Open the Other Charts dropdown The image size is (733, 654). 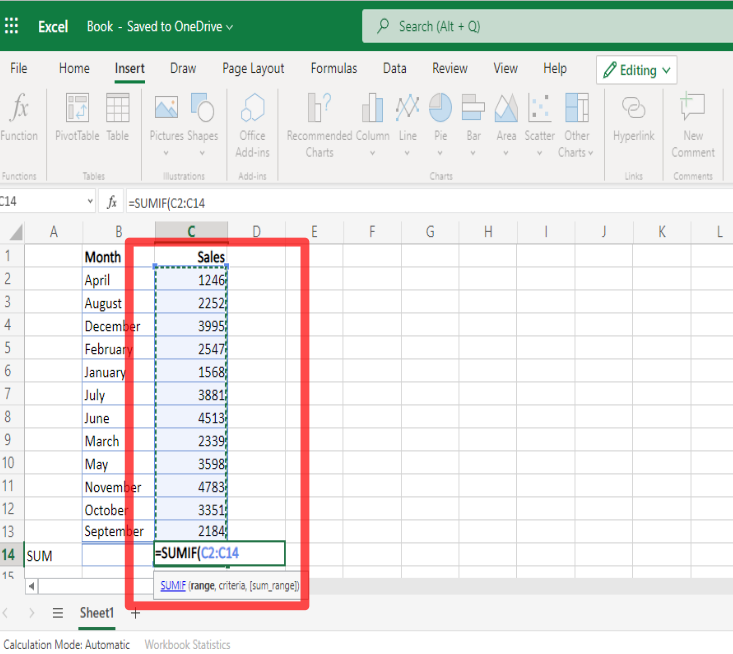[576, 109]
